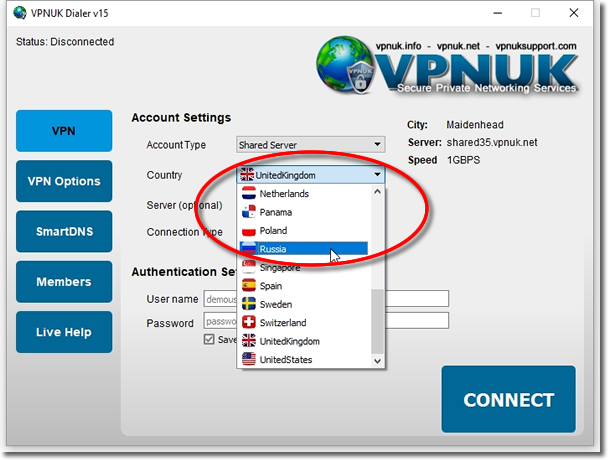Start a Live Help session
Viewport: 608px width, 460px height.
coord(64,332)
